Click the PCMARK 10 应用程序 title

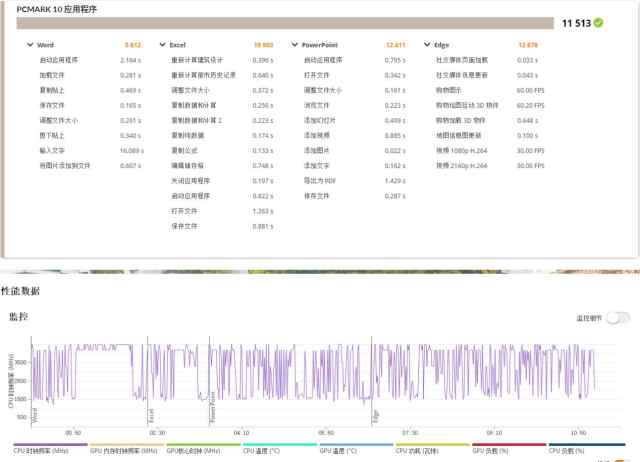click(56, 9)
